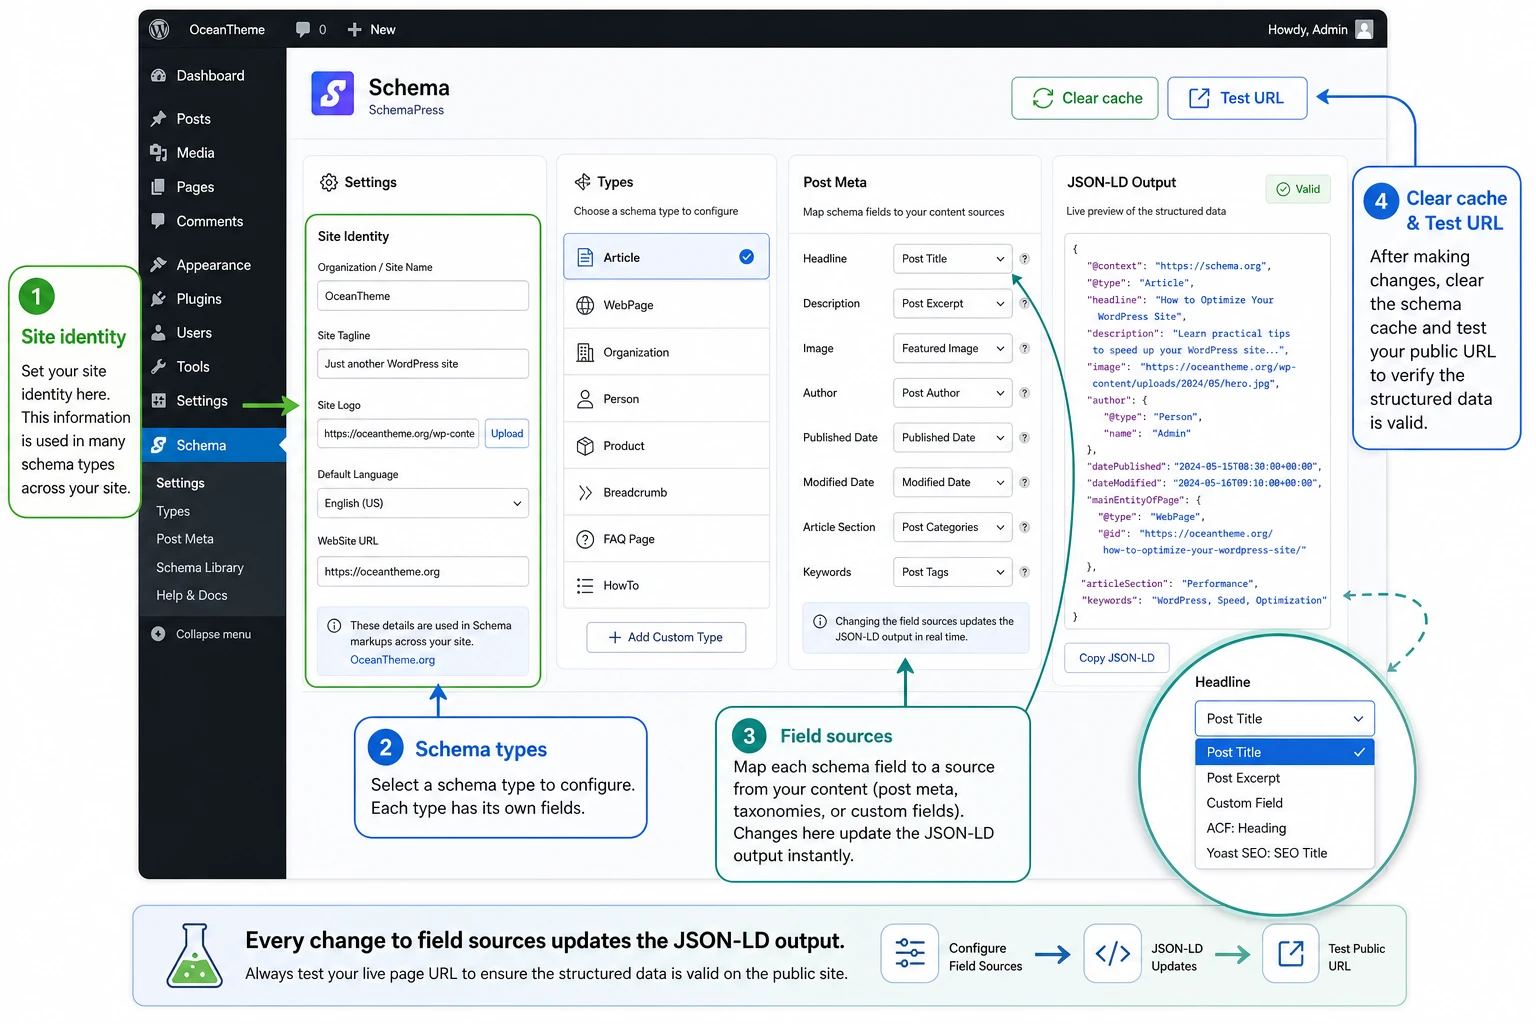Screen dimensions: 1536x1024
Task: Open the Image source dropdown
Action: pyautogui.click(x=952, y=349)
